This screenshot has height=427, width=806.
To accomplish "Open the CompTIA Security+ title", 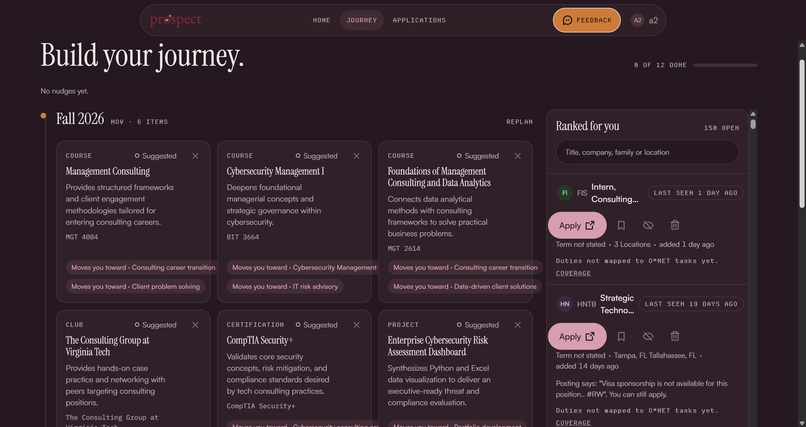I will [260, 340].
